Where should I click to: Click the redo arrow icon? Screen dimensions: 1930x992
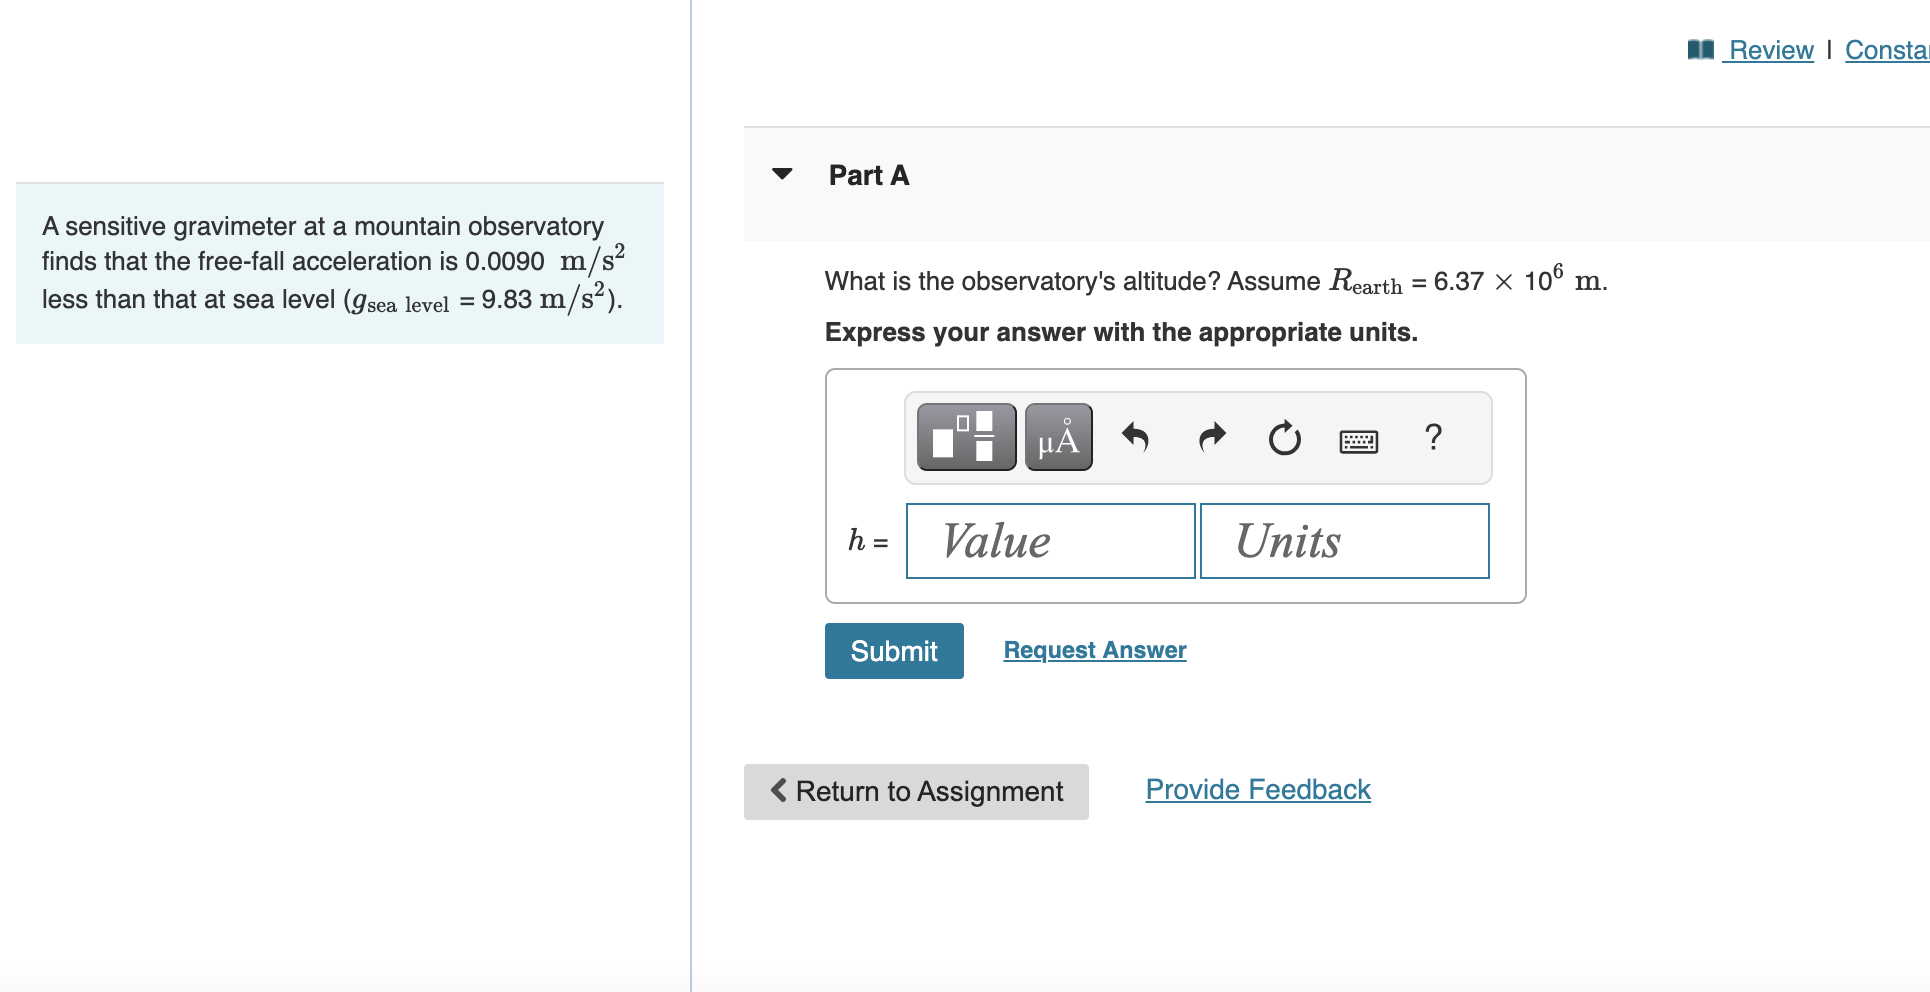tap(1212, 437)
